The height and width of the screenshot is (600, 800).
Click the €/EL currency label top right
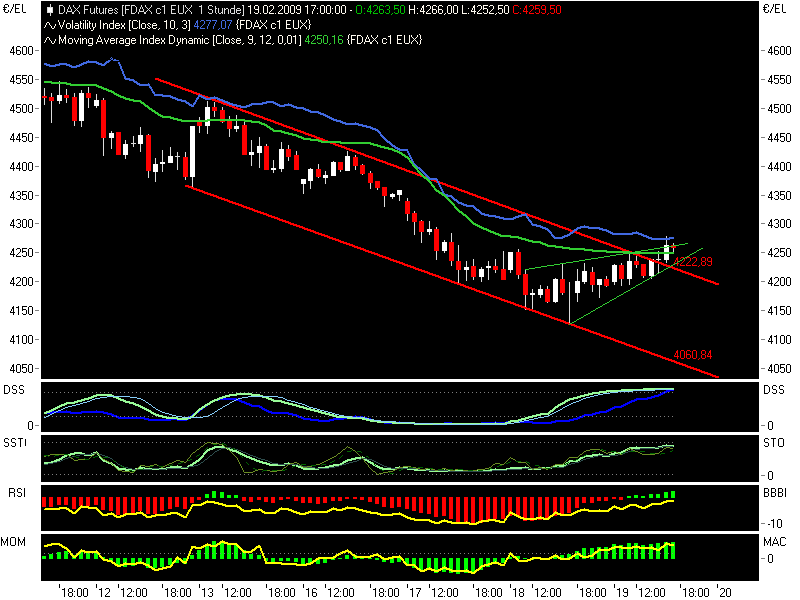click(774, 9)
